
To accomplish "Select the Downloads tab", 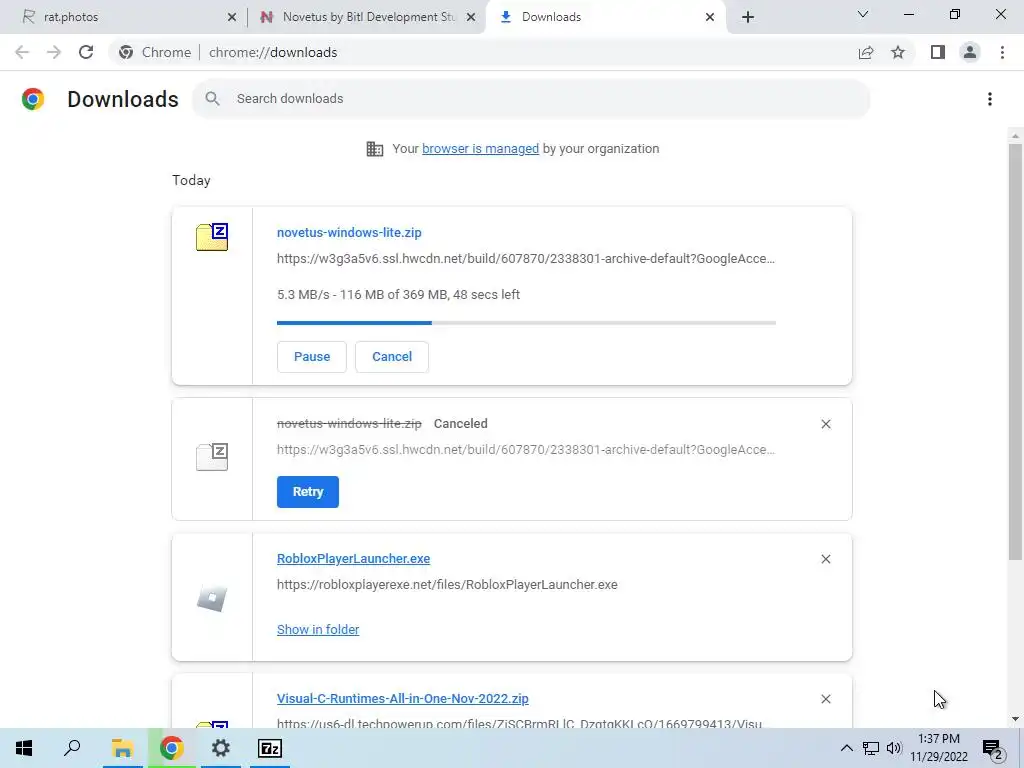I will coord(604,17).
